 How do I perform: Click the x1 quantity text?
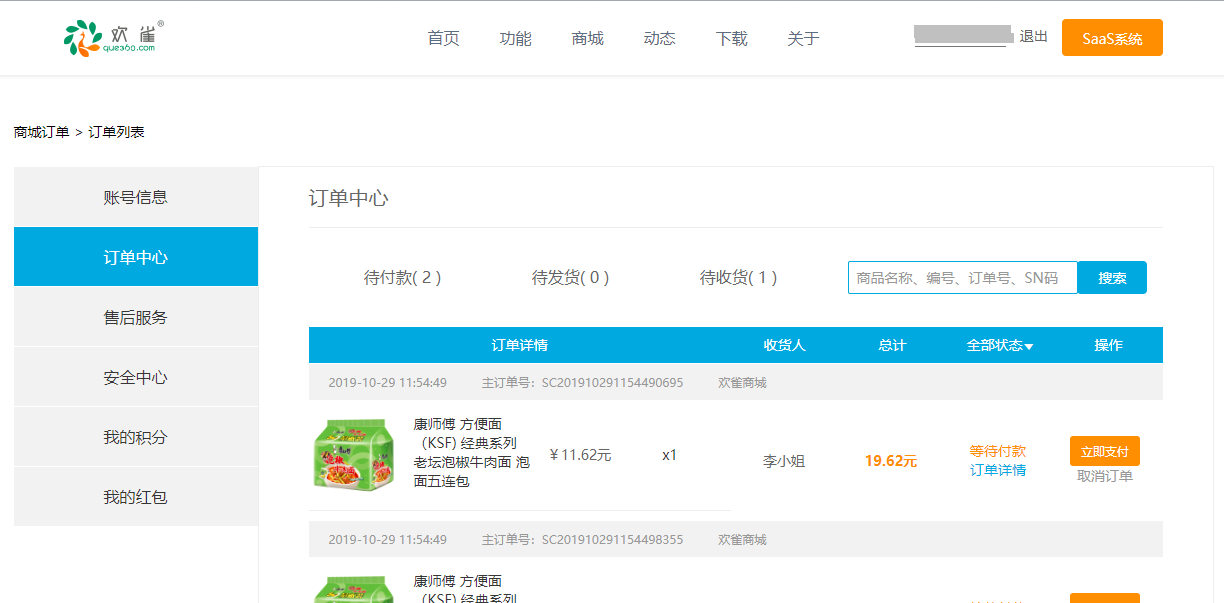670,455
